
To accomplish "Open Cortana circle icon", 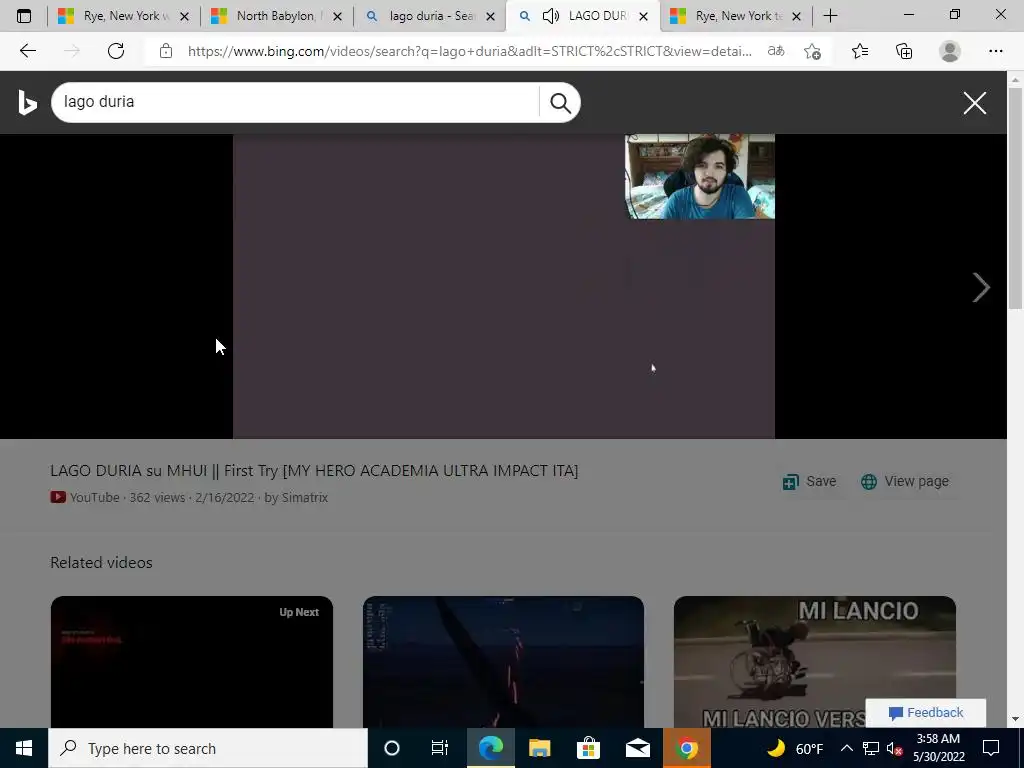I will tap(391, 748).
